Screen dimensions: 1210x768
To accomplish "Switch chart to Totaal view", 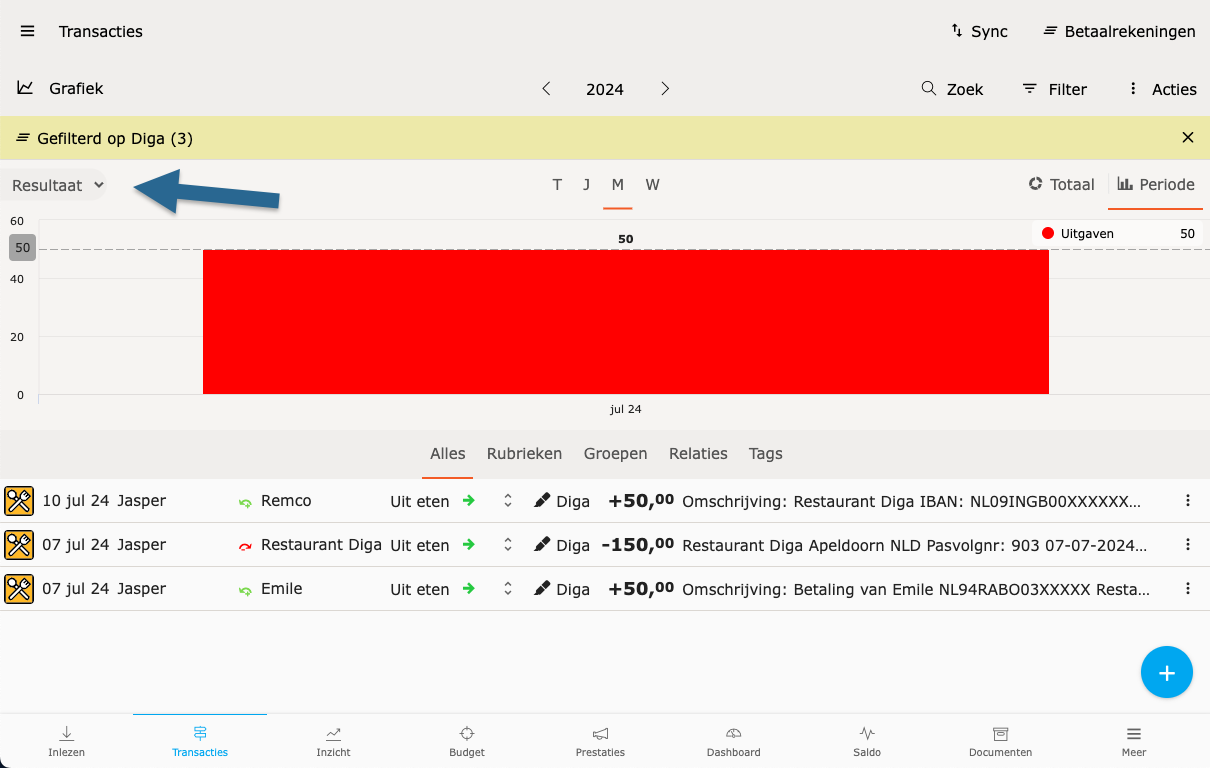I will [1062, 185].
